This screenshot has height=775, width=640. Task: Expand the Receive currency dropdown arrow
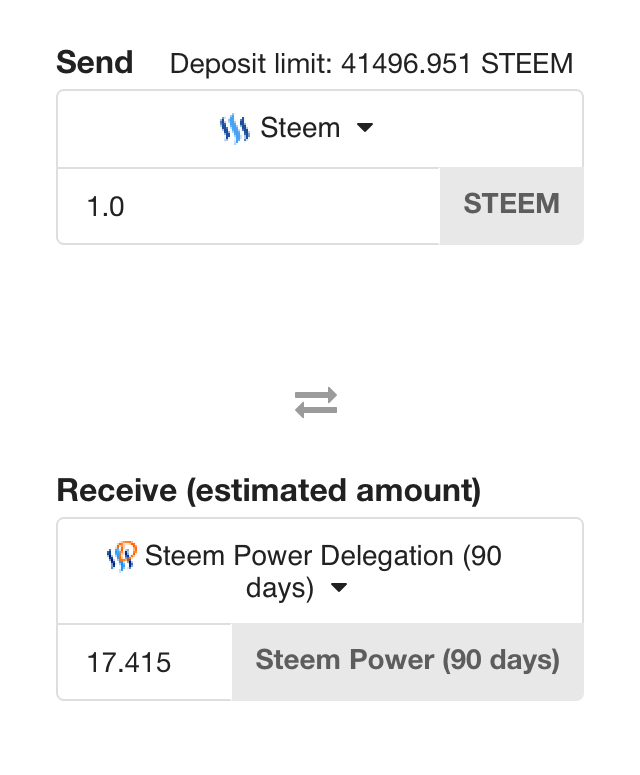pos(338,589)
